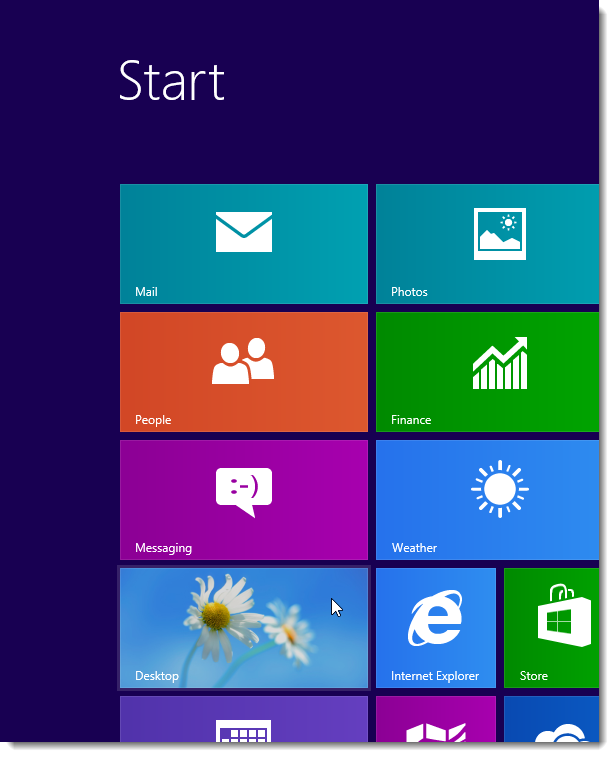Open the Mail envelope tile
The width and height of the screenshot is (614, 757).
243,243
